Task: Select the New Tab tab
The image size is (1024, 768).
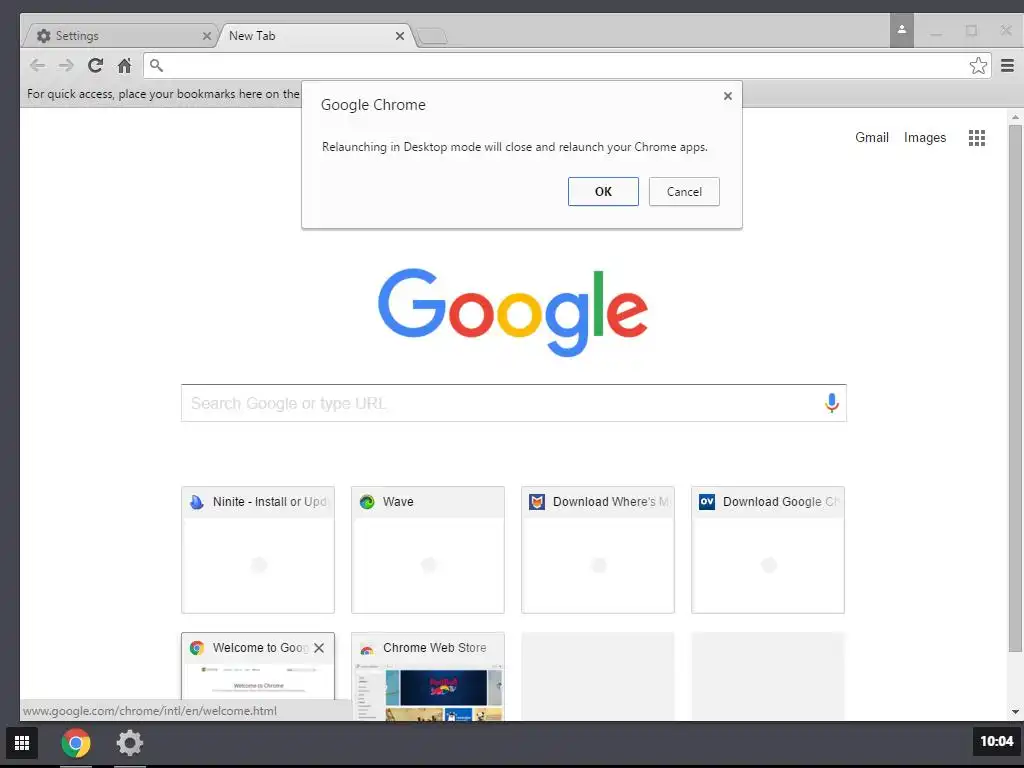Action: click(315, 35)
